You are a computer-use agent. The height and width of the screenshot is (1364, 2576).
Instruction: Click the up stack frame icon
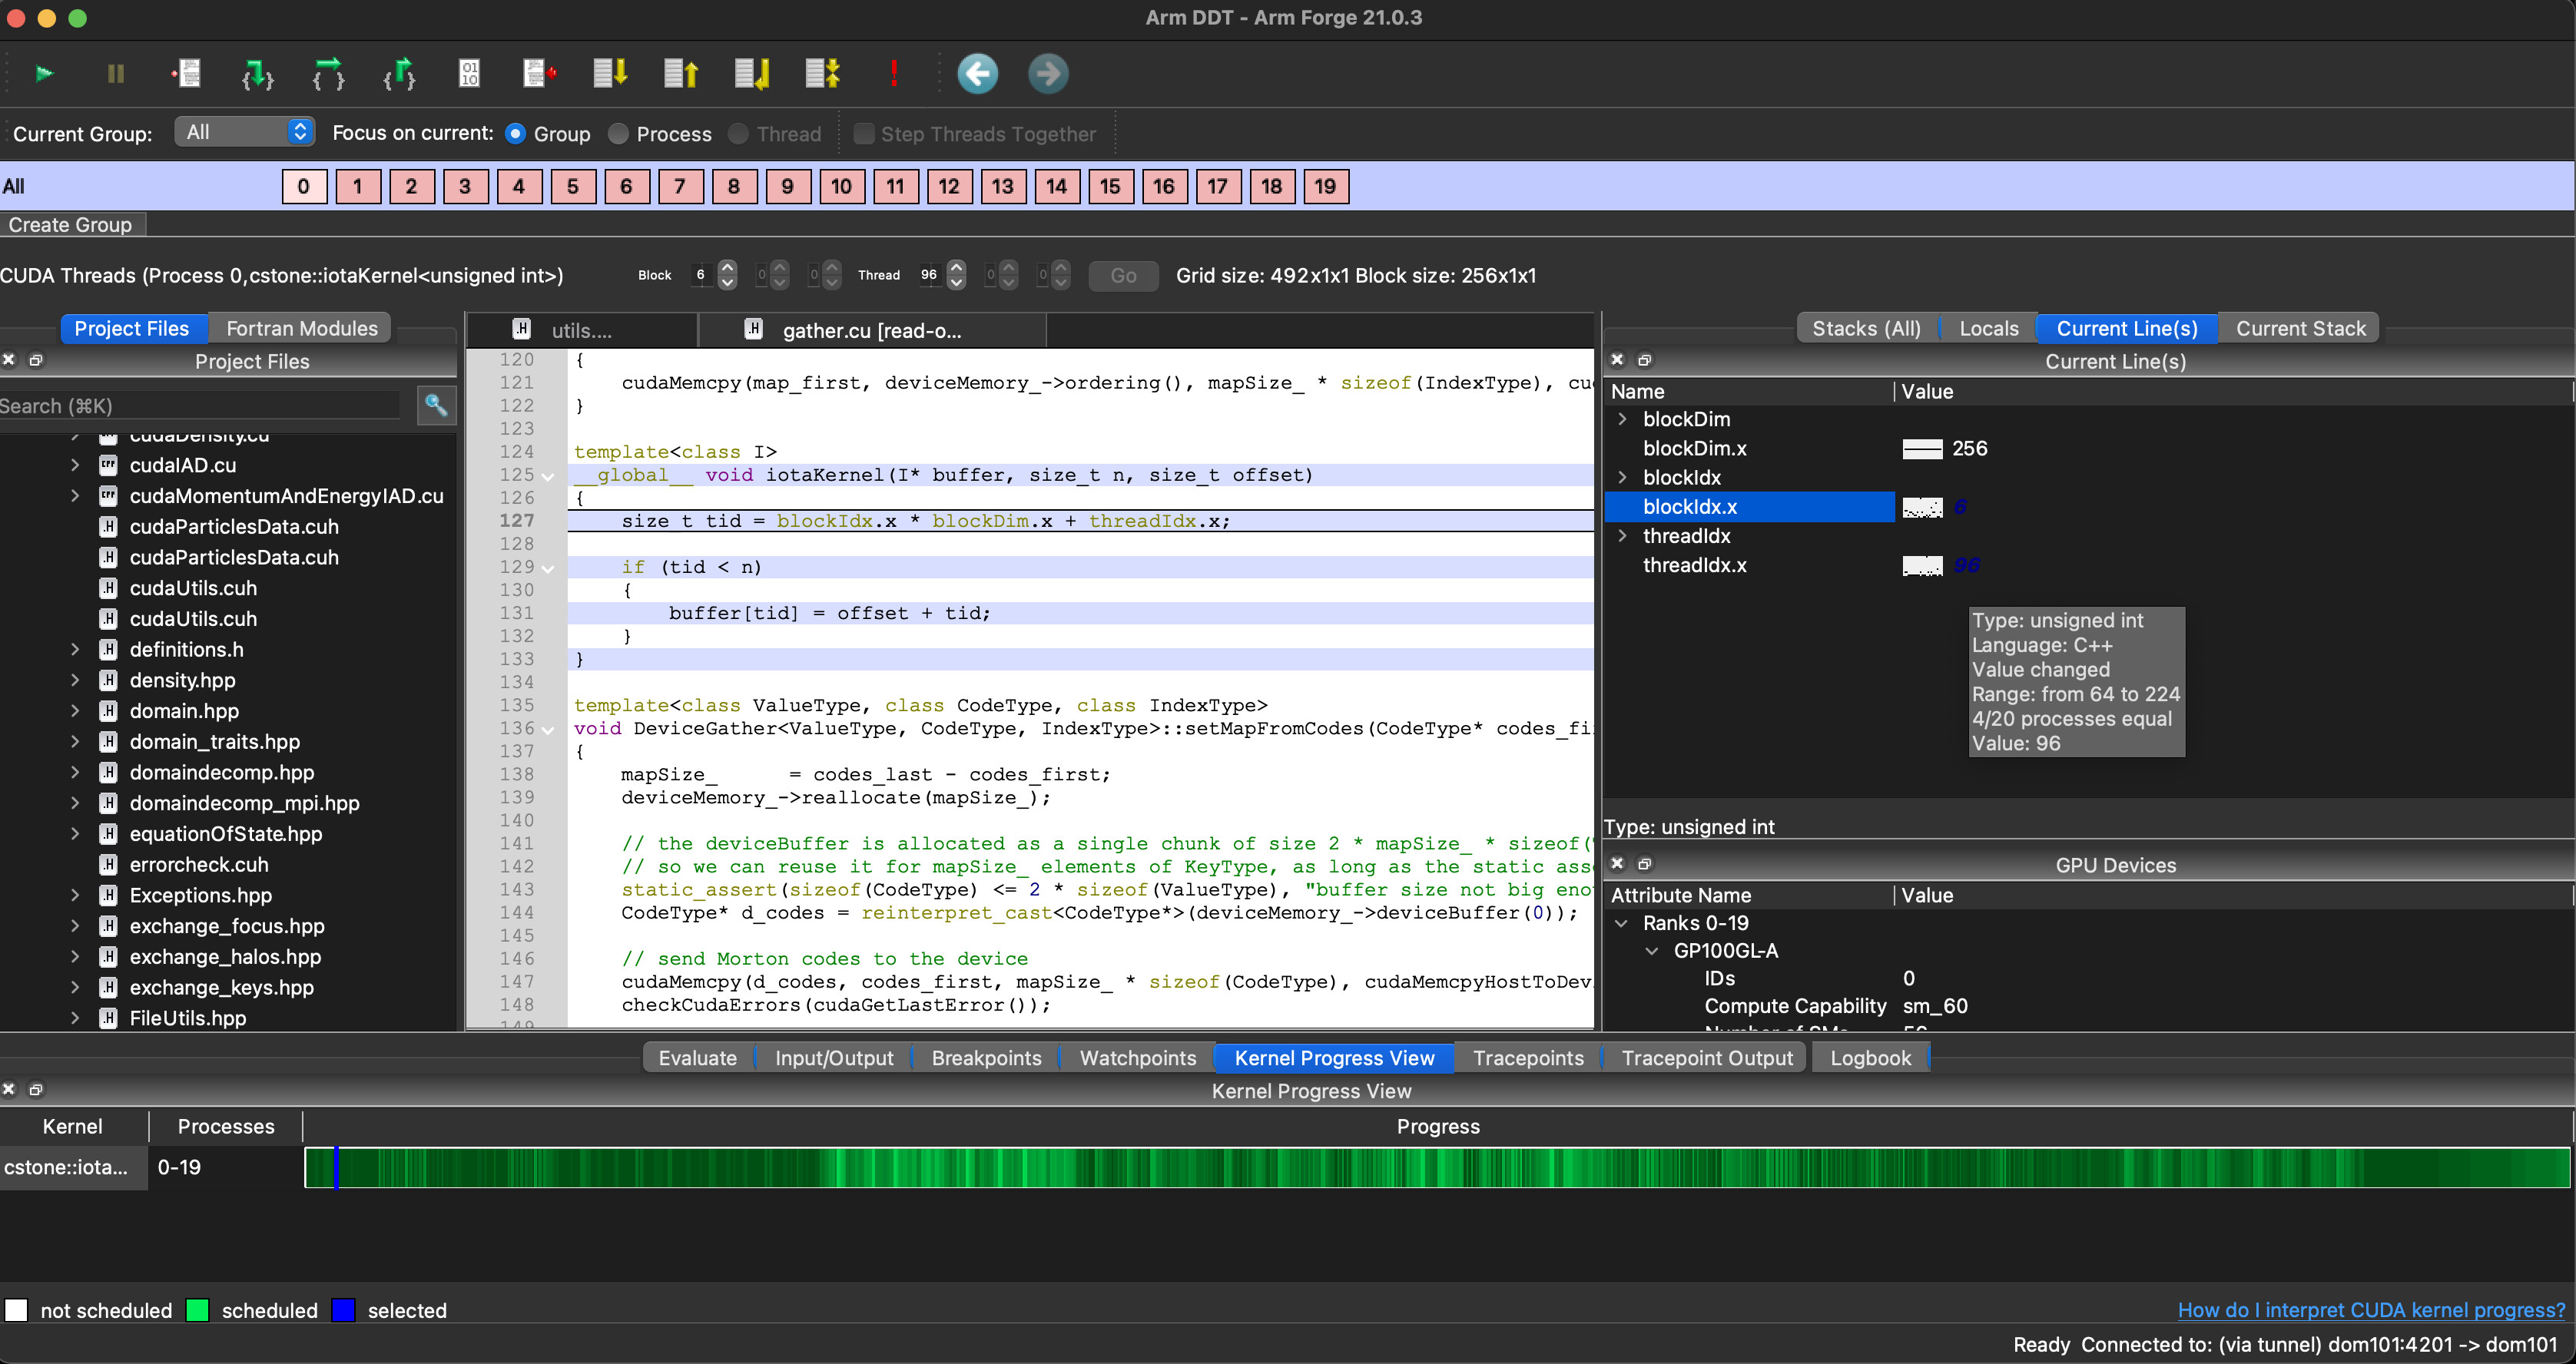tap(681, 73)
